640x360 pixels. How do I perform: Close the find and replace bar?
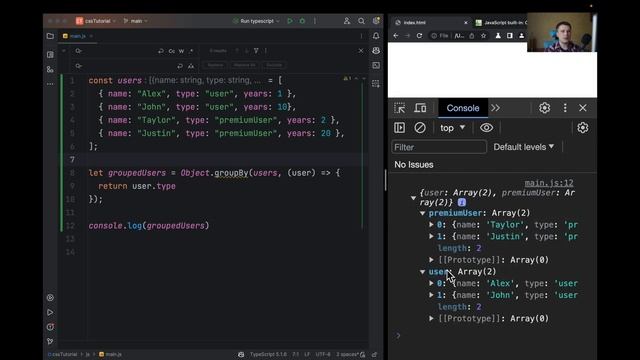[x=361, y=51]
